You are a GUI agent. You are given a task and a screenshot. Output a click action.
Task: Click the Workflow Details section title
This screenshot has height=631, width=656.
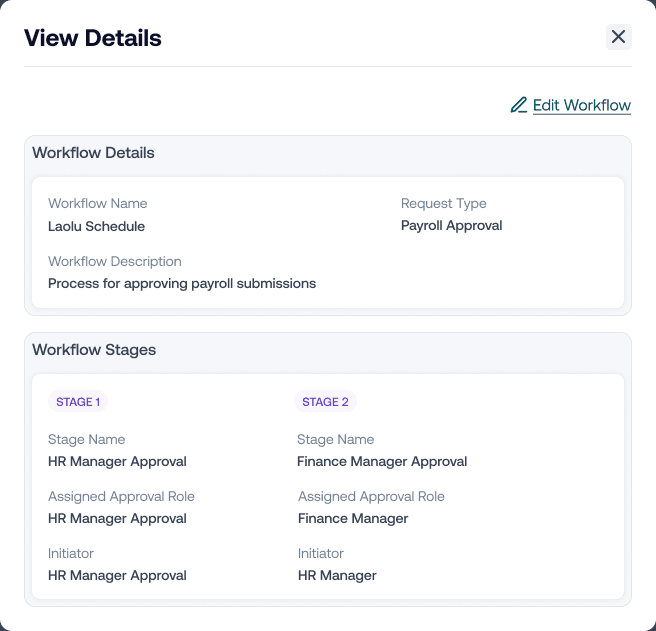[93, 153]
